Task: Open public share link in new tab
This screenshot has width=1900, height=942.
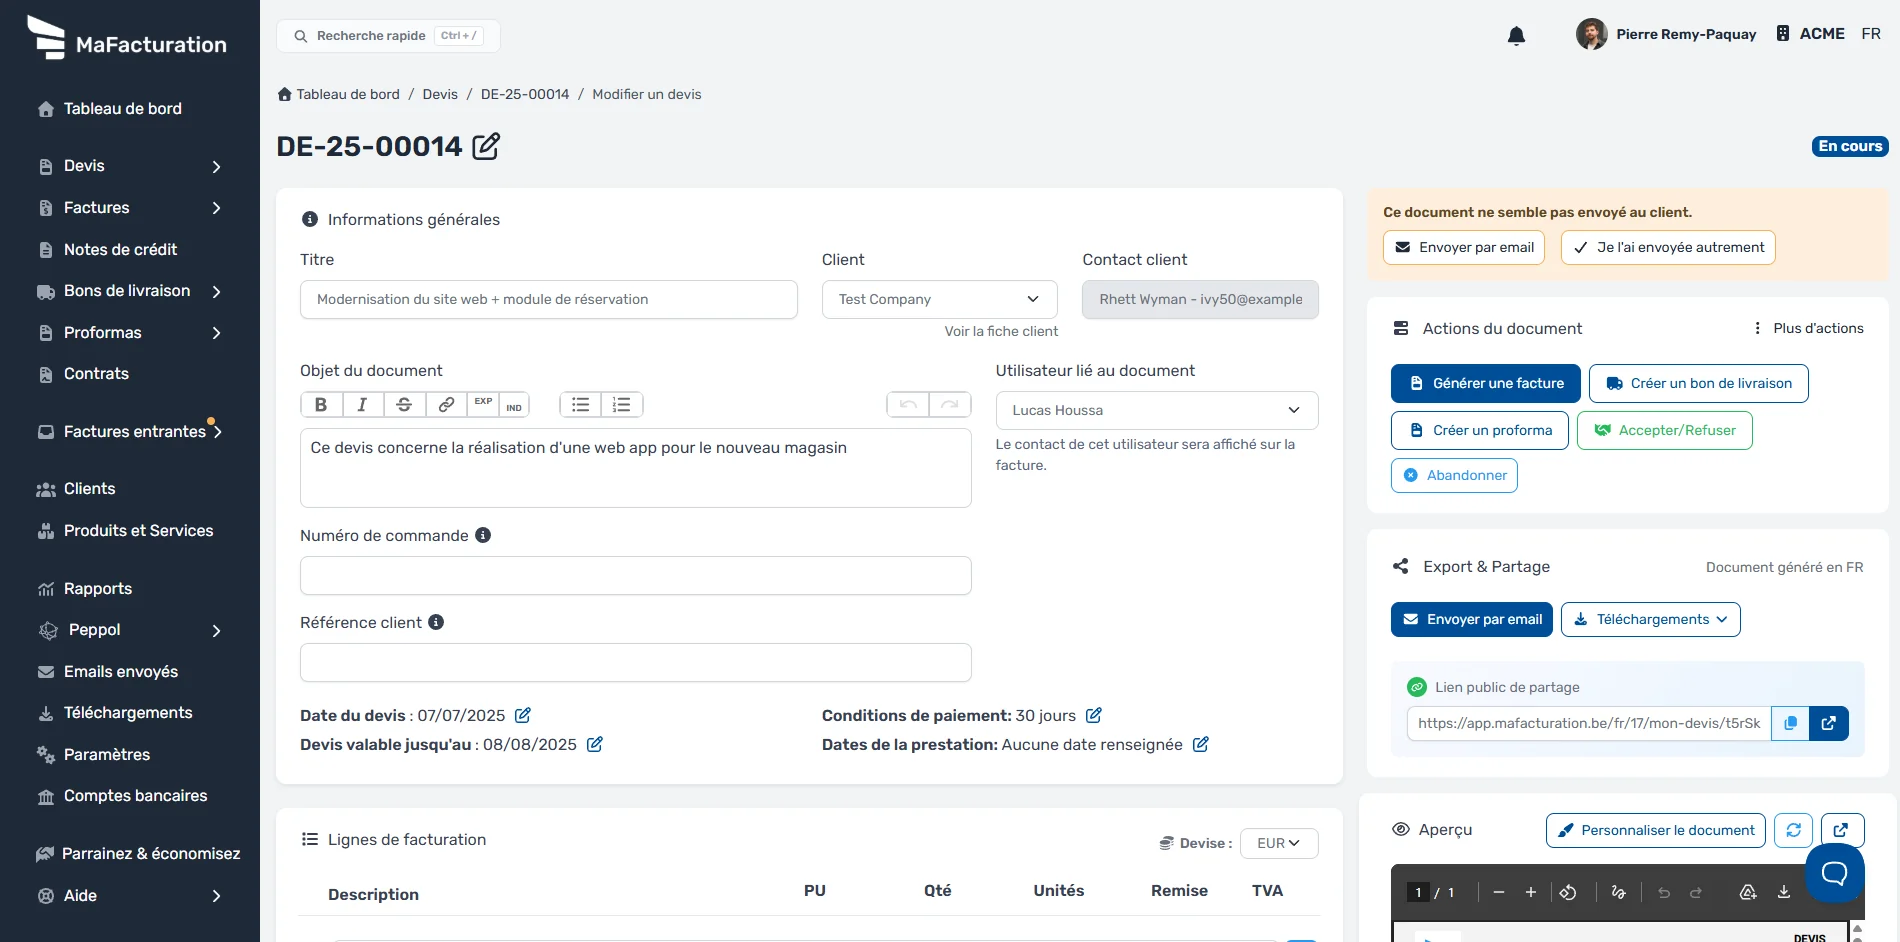Action: (x=1829, y=723)
